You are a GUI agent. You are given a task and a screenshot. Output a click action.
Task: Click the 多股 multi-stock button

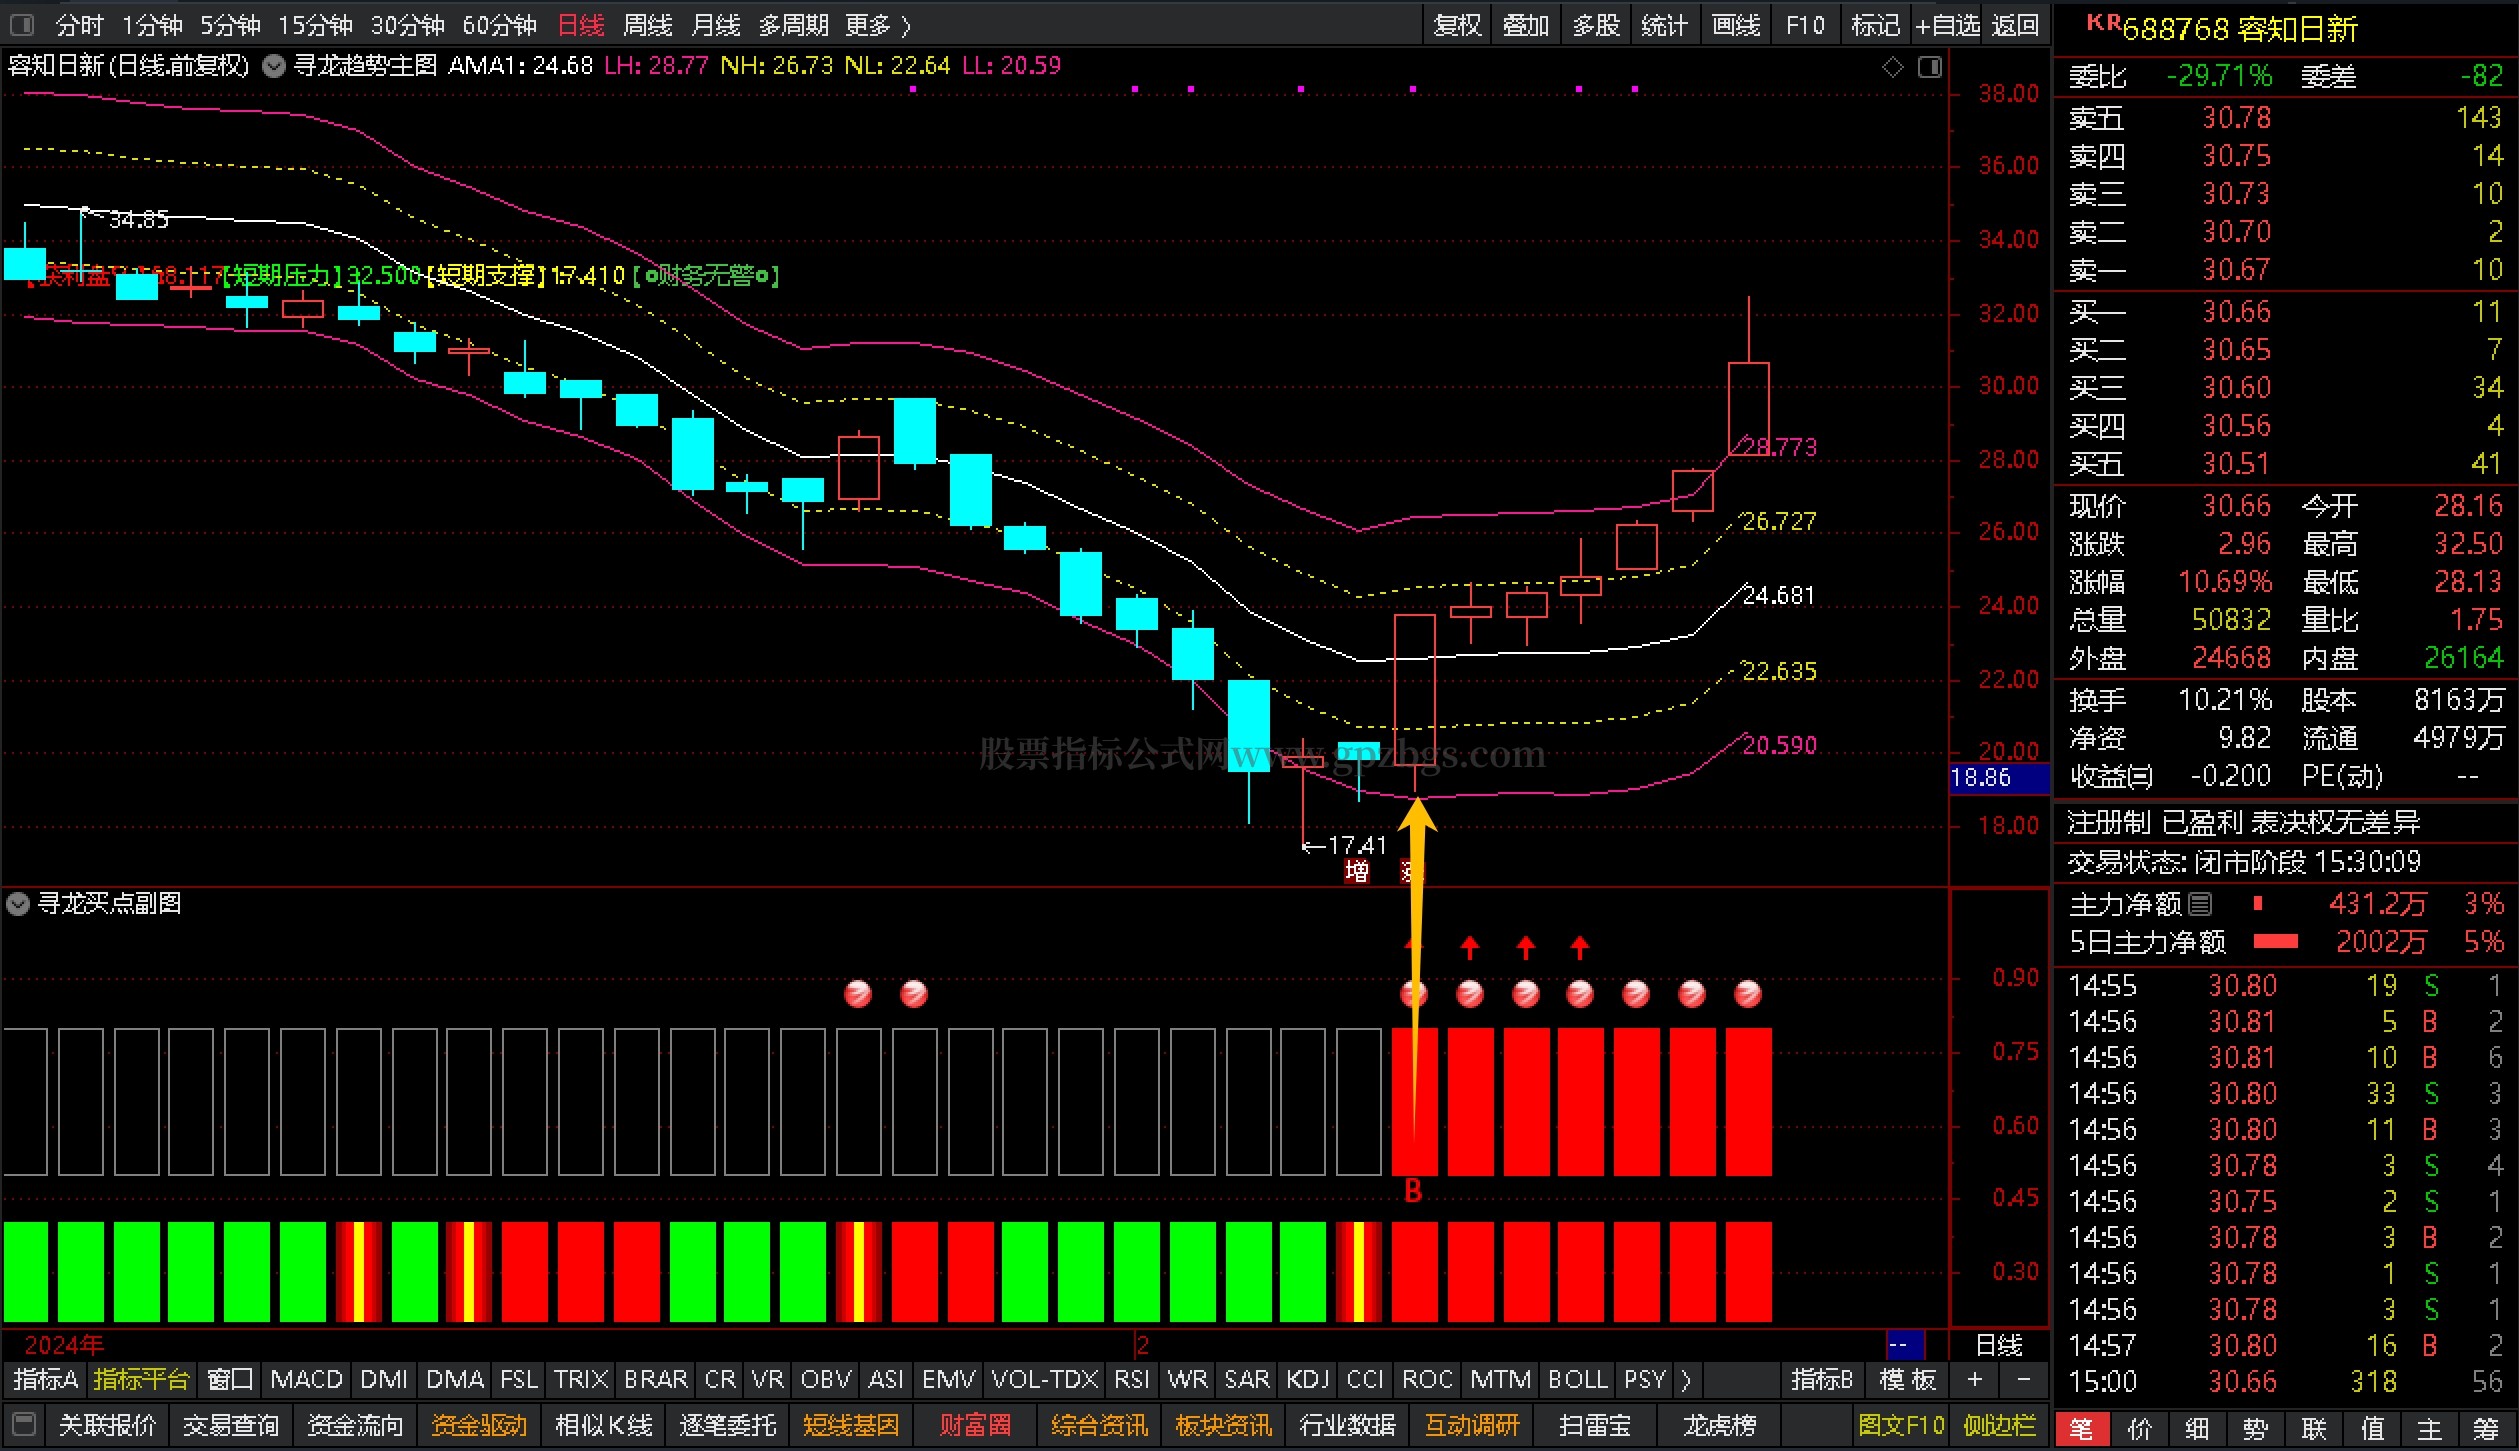(x=1596, y=25)
